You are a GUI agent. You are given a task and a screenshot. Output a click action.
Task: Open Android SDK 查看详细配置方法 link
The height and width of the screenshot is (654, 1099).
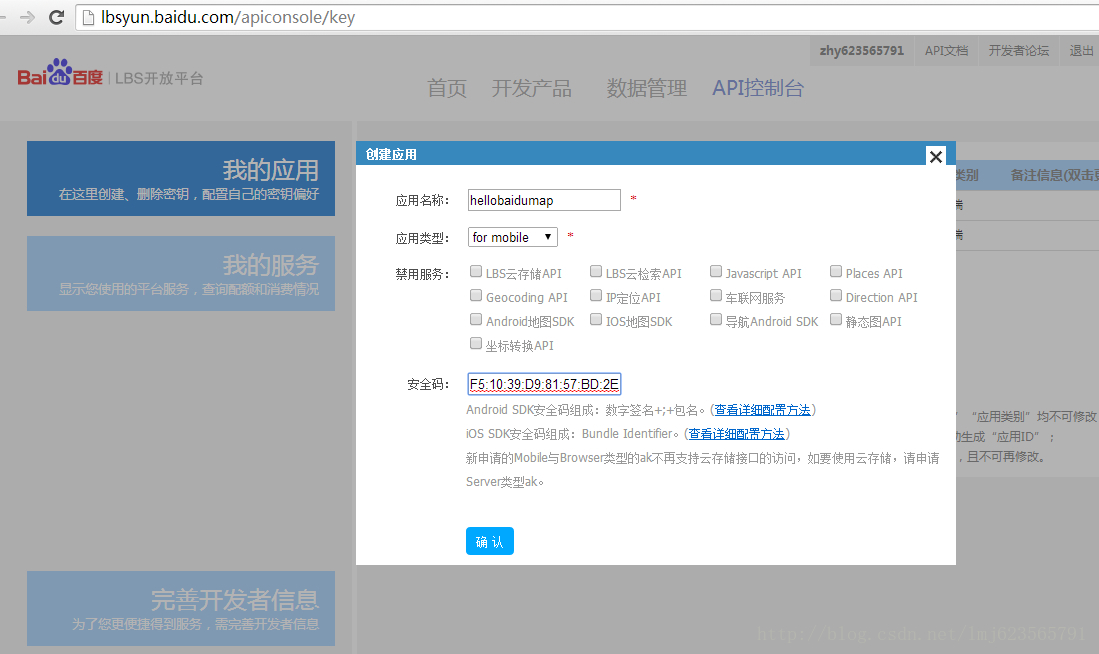763,410
